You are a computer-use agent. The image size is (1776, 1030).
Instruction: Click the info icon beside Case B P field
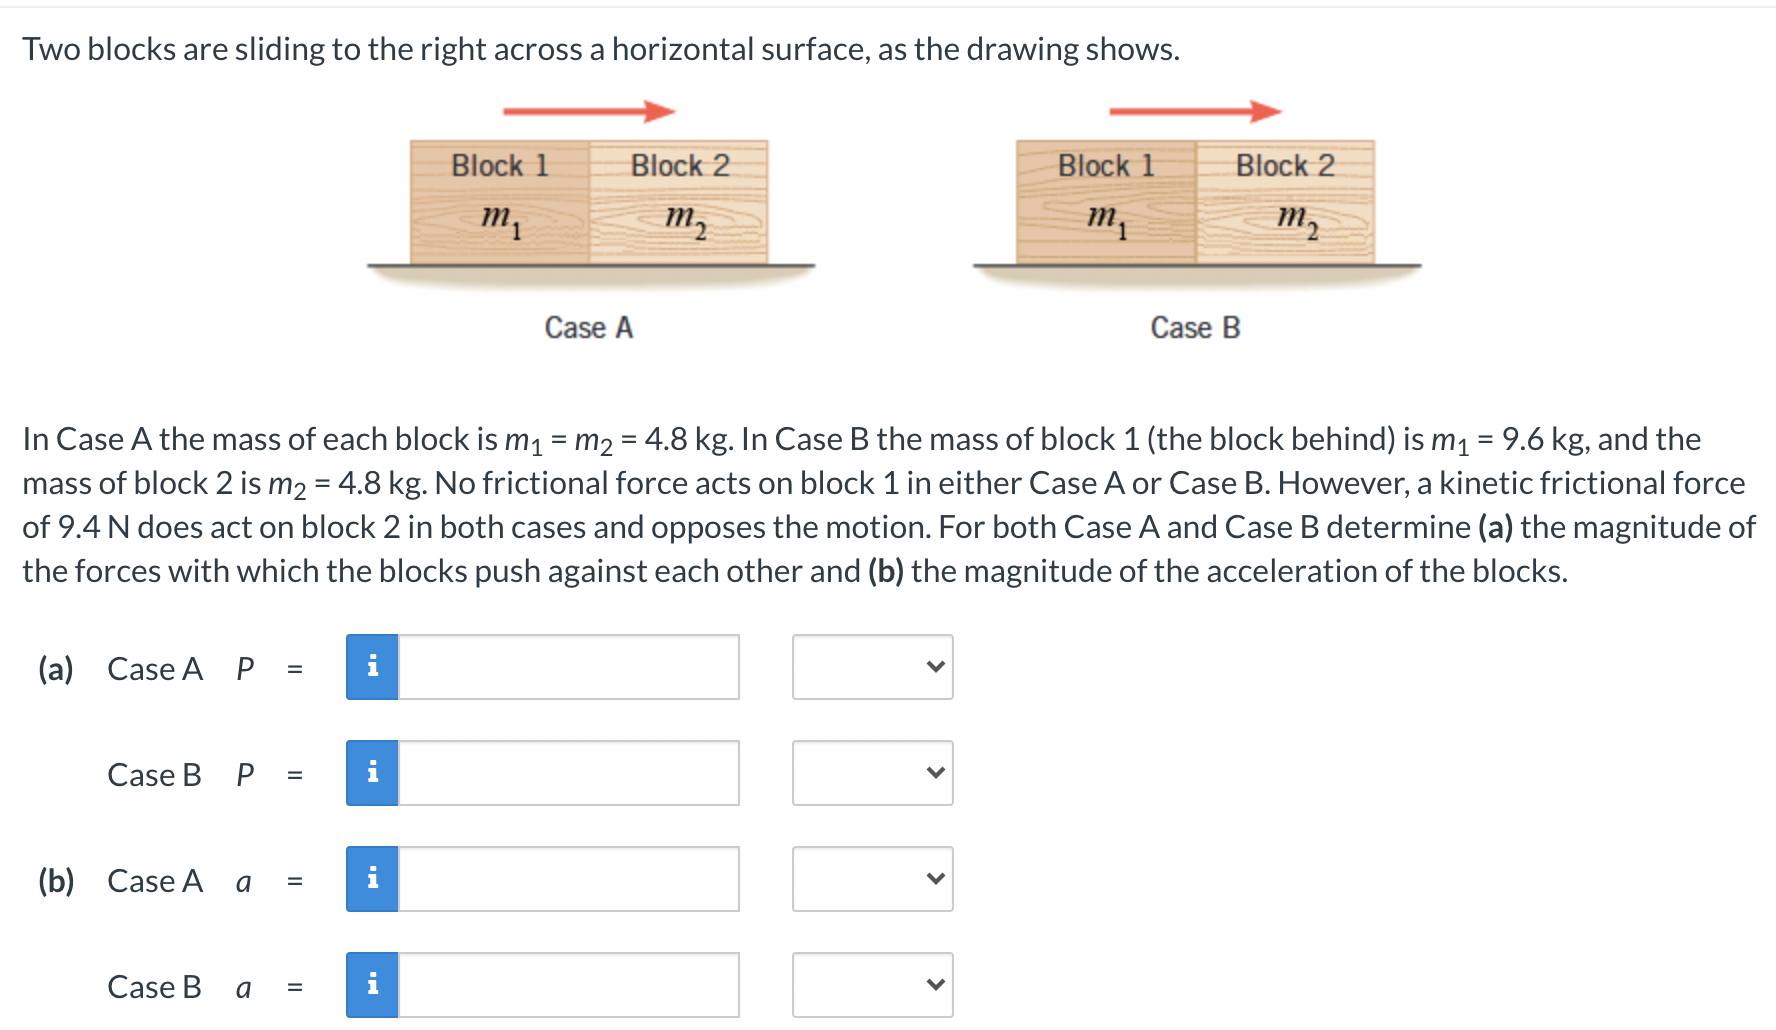coord(371,773)
